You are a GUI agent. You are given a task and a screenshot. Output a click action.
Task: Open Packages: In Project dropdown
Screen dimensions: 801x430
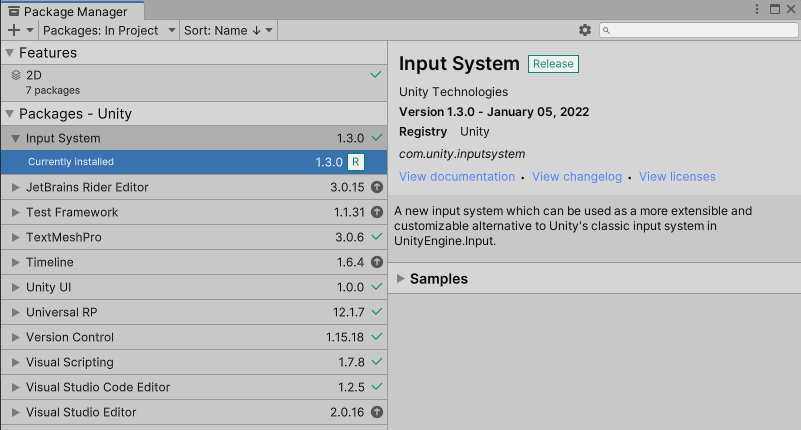pyautogui.click(x=109, y=31)
